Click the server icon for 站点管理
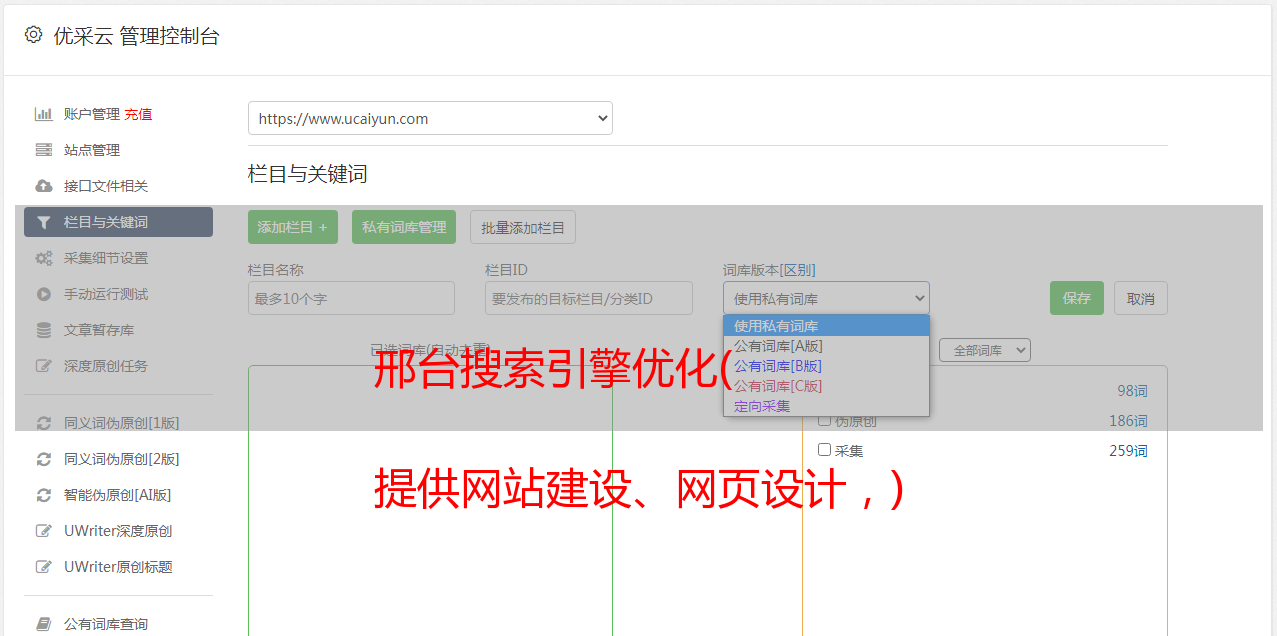 44,150
